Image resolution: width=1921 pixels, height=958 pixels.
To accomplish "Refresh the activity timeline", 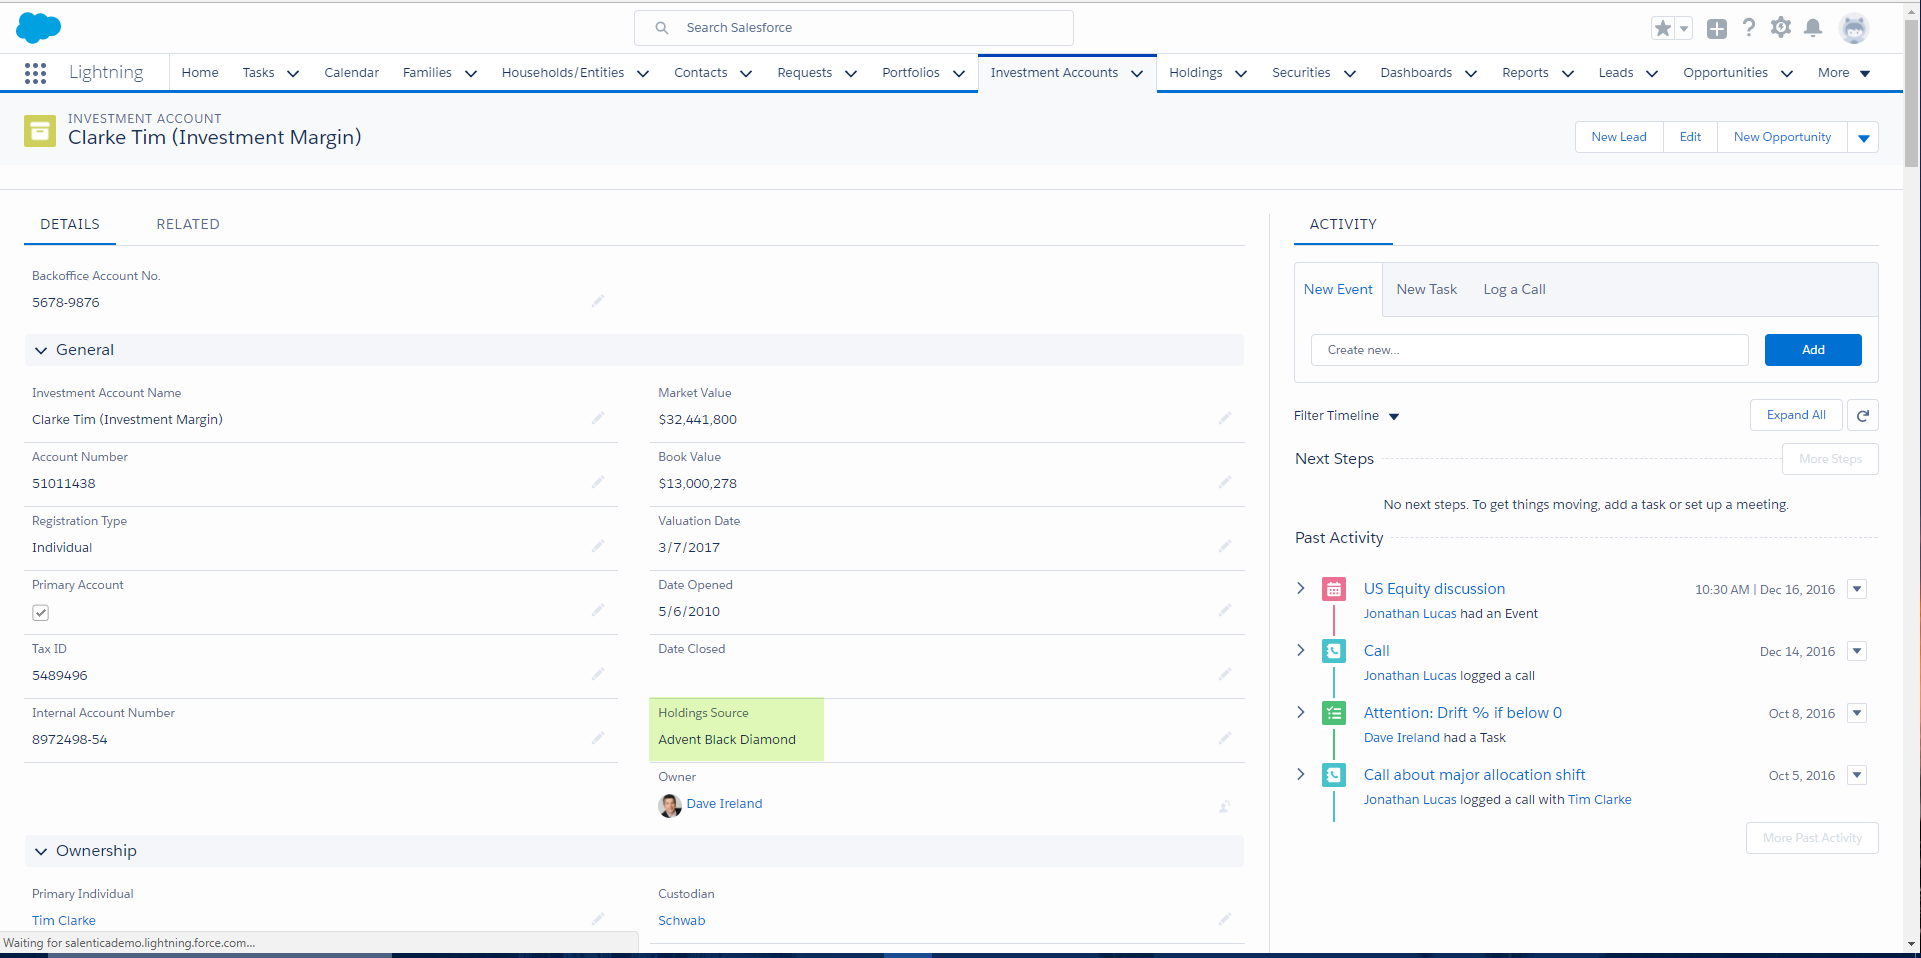I will [1863, 415].
